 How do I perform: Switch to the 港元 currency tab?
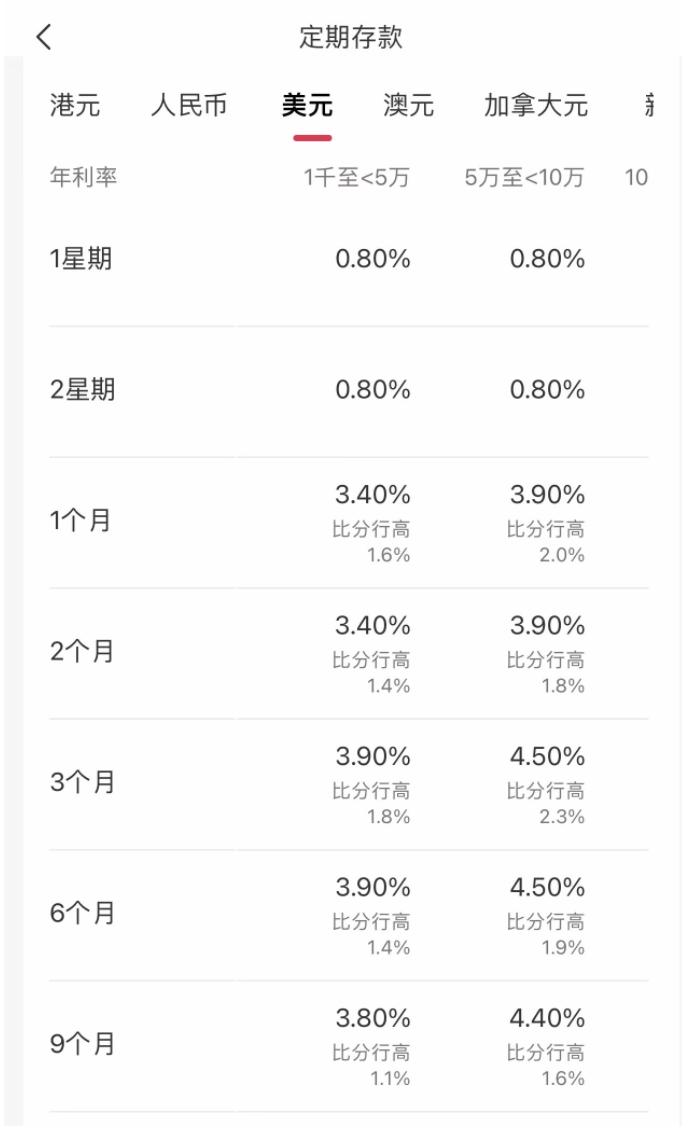(75, 105)
